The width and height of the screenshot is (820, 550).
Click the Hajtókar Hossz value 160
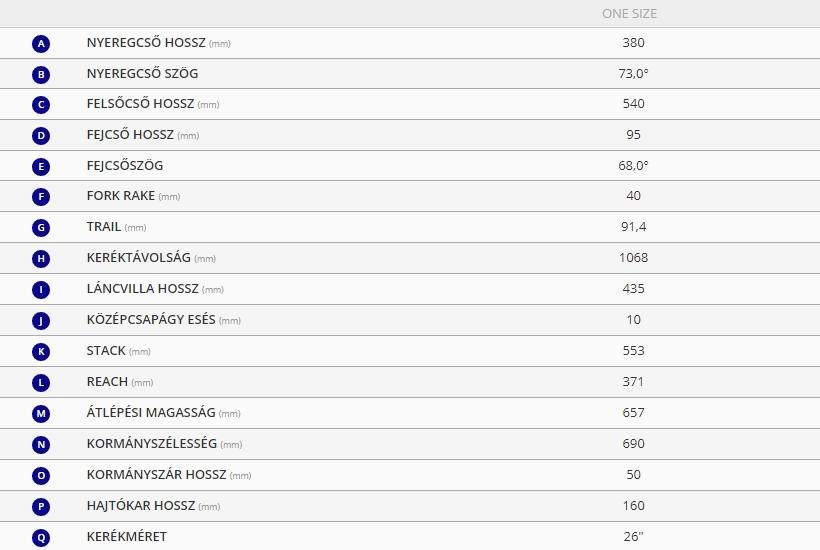click(633, 506)
